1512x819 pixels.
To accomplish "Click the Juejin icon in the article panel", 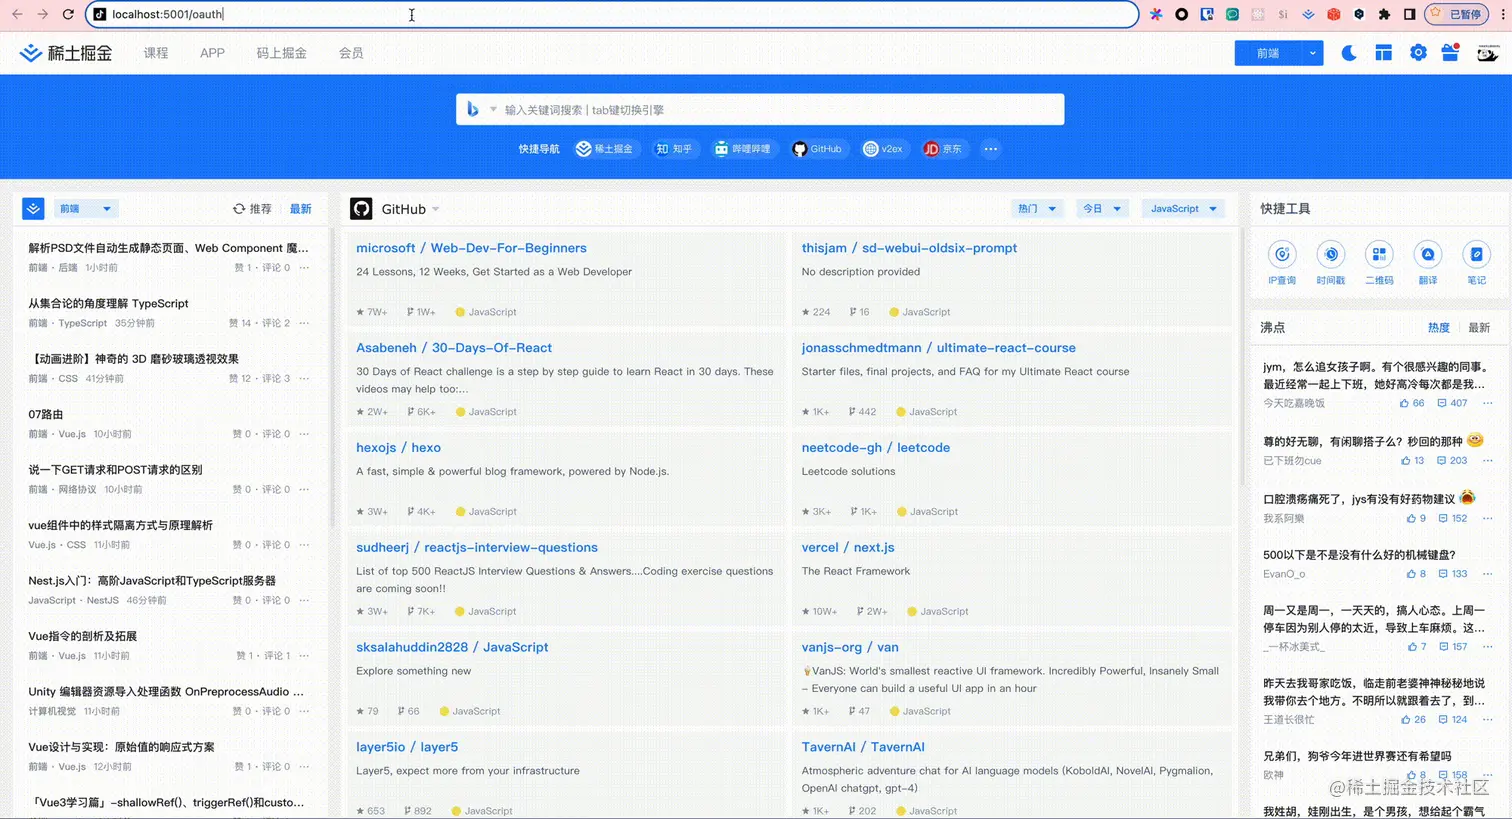I will point(33,208).
